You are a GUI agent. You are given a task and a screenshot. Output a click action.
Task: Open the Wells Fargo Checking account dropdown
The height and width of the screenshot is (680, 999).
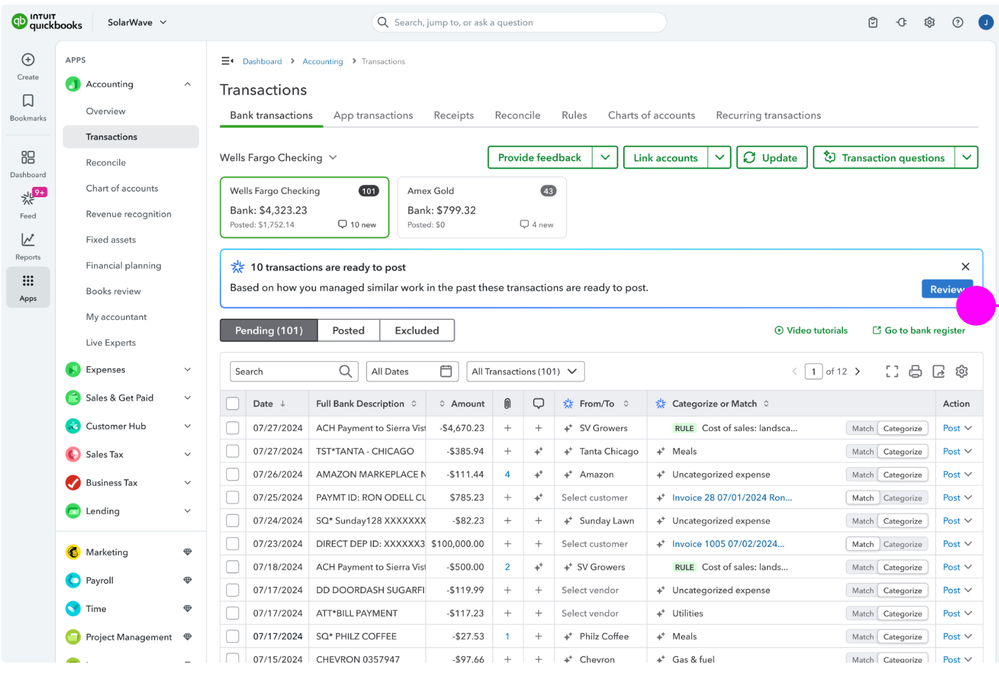[x=278, y=157]
